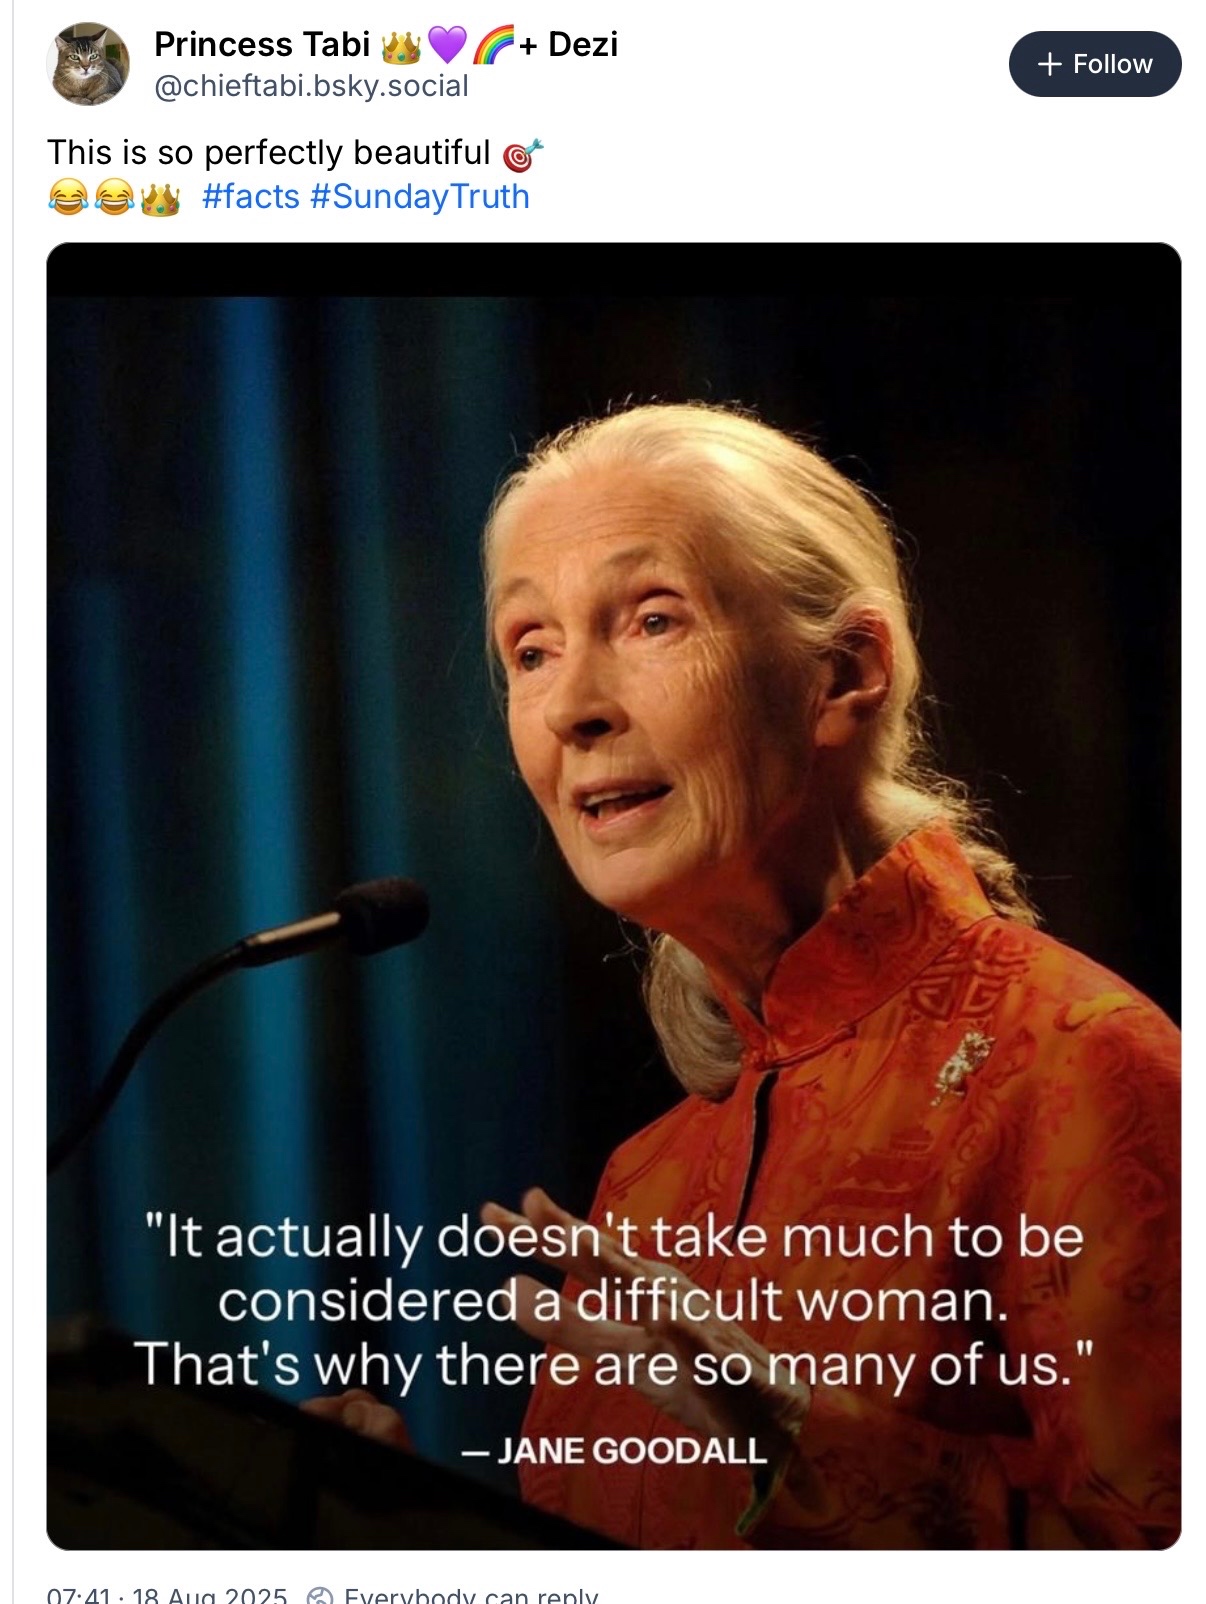
Task: Click the reply-settings icon beside Everybody can reply
Action: point(319,1595)
